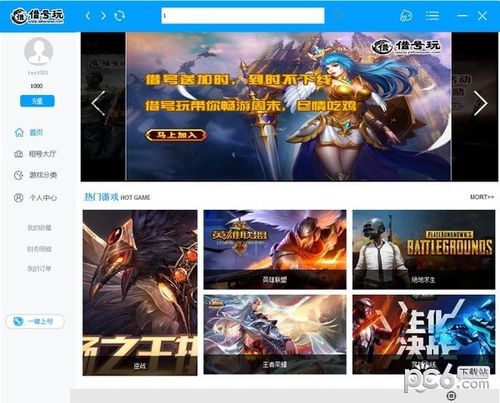This screenshot has width=500, height=403.
Task: Open the customer service headset icon
Action: point(406,16)
